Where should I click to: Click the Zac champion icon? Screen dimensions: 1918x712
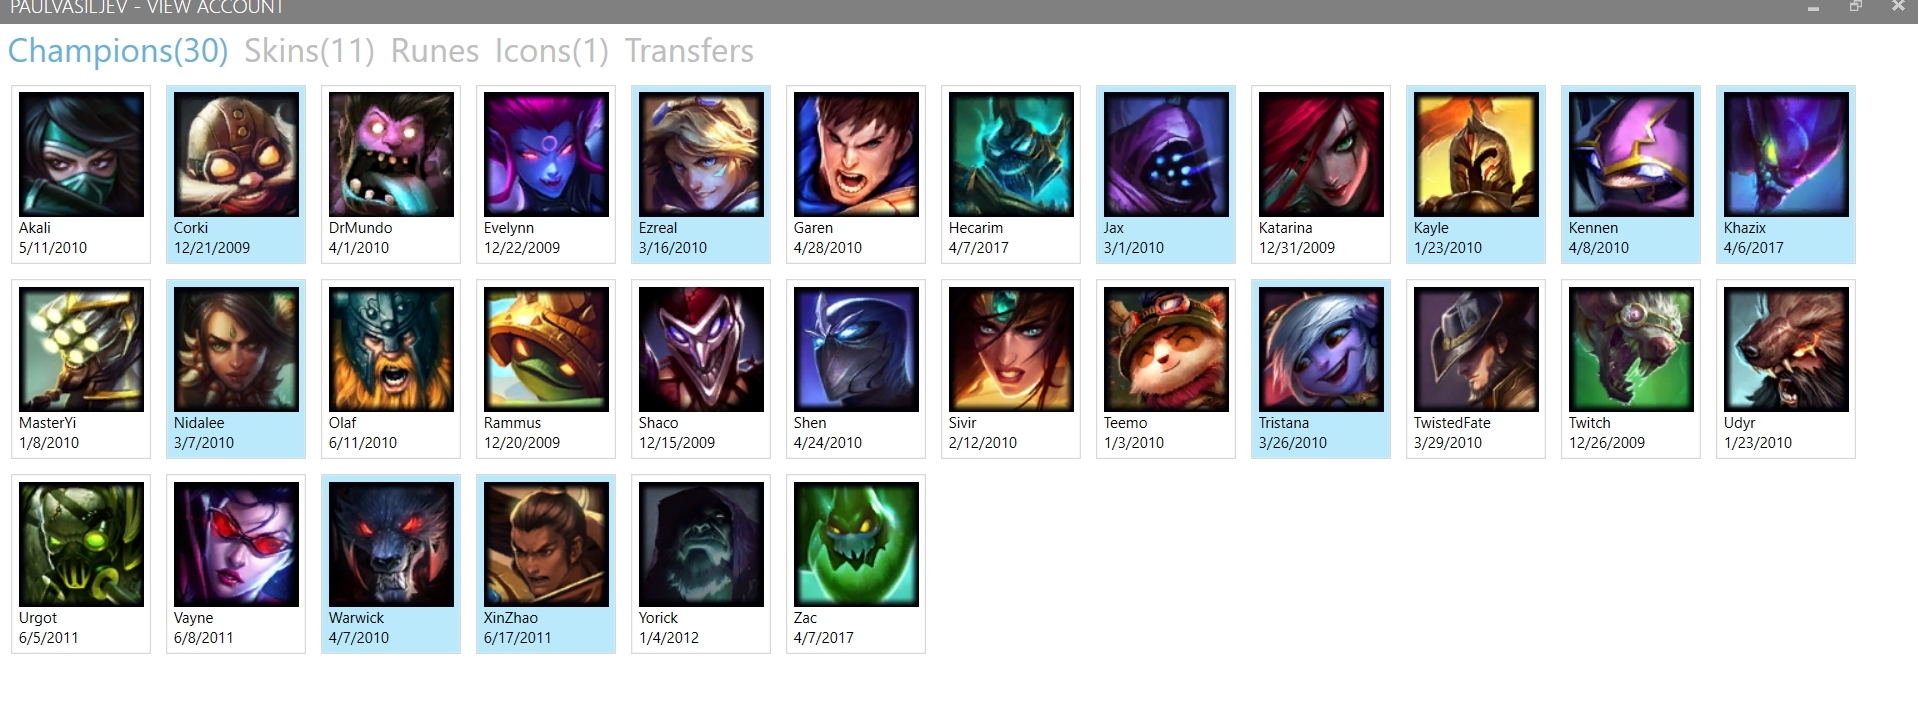point(856,544)
